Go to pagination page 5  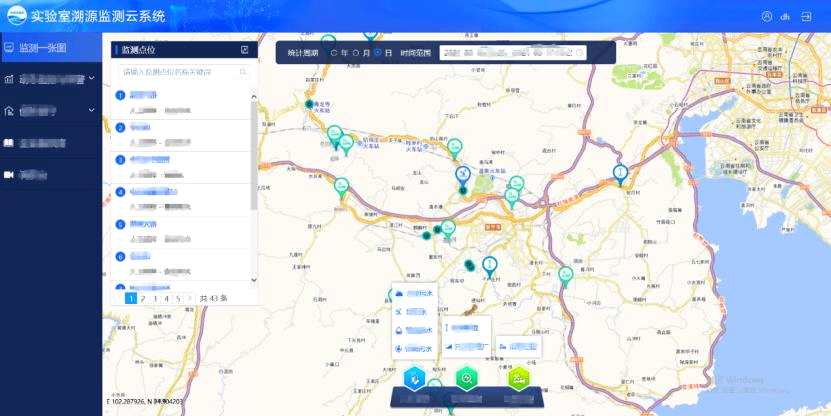178,298
